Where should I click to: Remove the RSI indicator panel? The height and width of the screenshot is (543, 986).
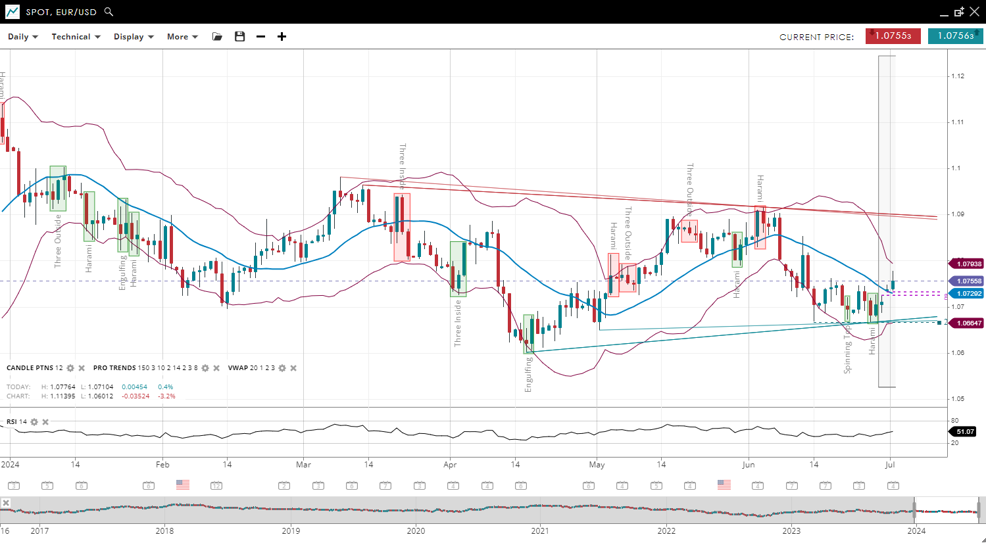click(x=45, y=422)
